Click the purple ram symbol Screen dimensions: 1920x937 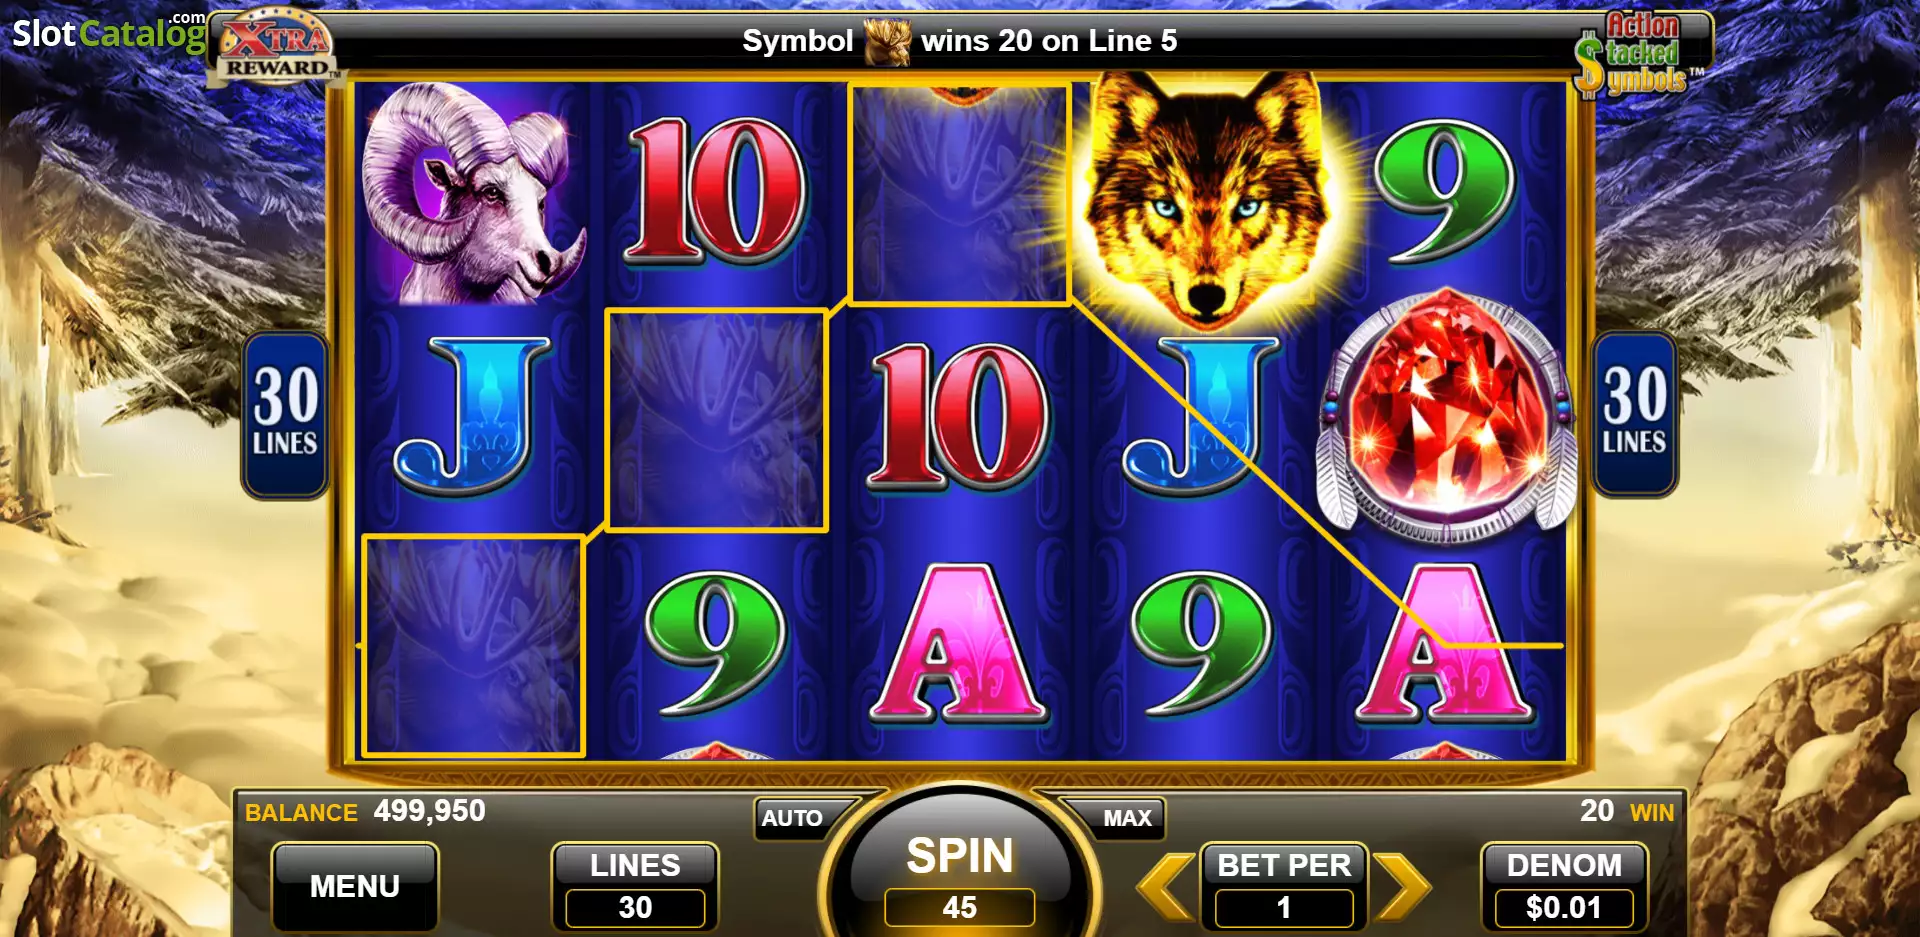(472, 192)
